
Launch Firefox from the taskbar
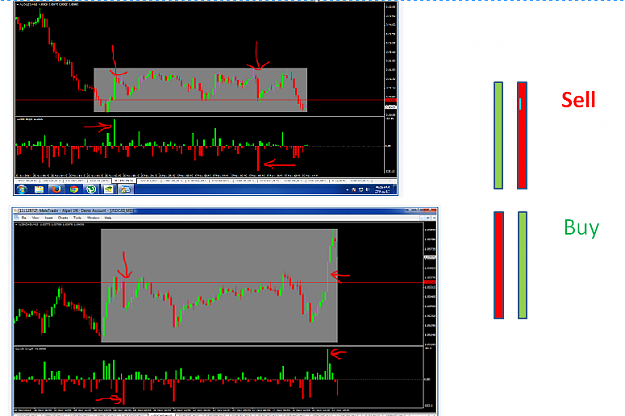click(56, 189)
